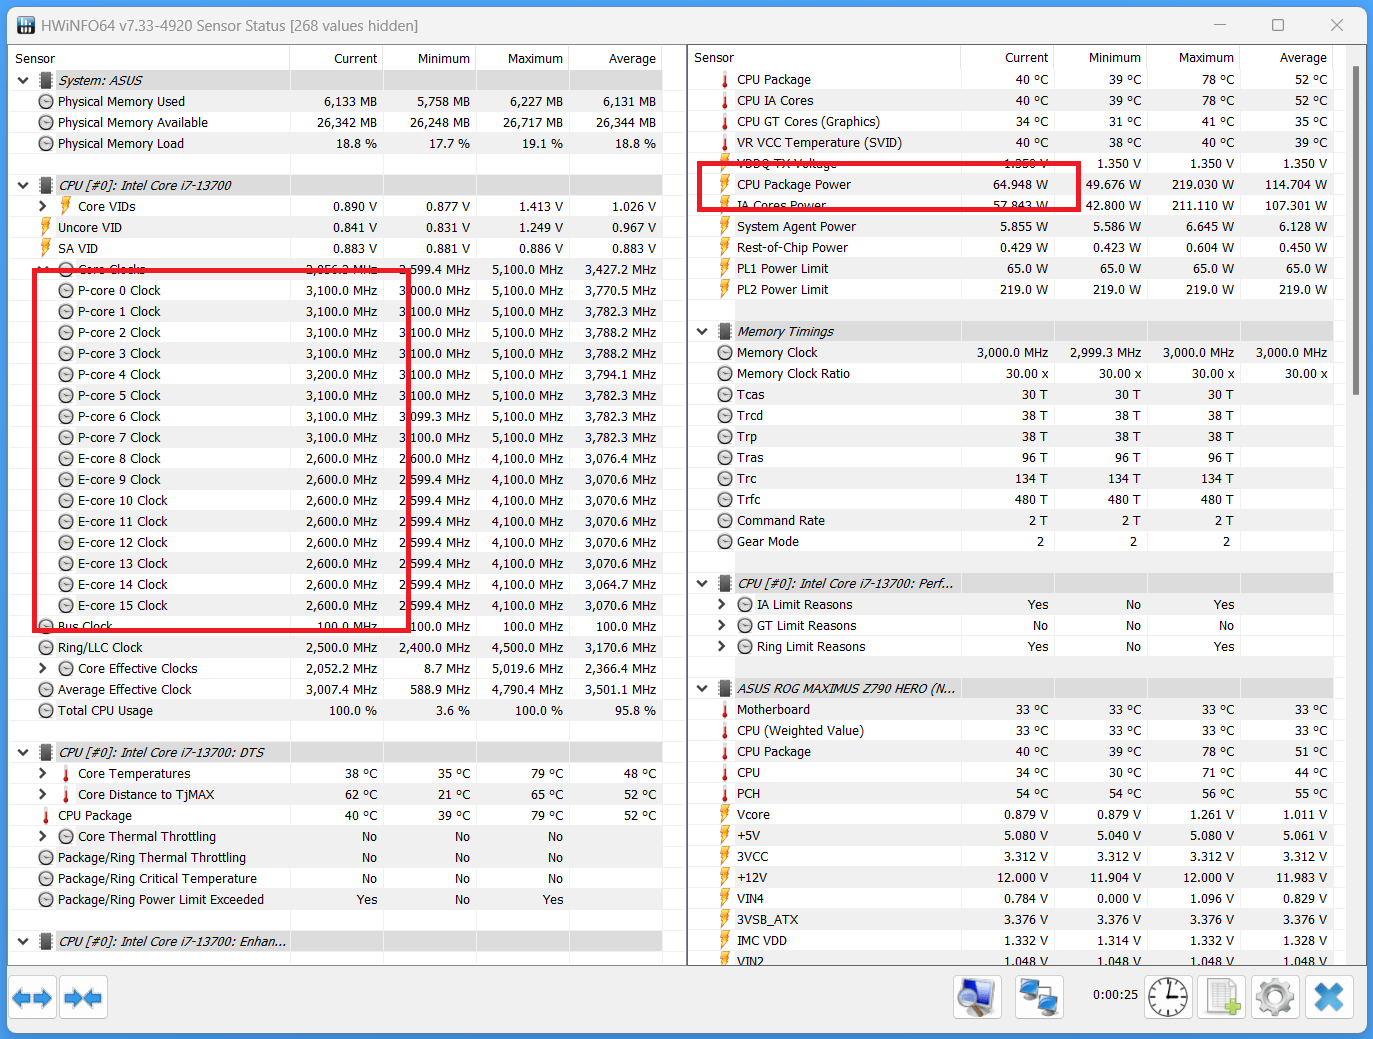Expand the IA Limit Reasons row
Viewport: 1373px width, 1039px height.
tap(722, 604)
